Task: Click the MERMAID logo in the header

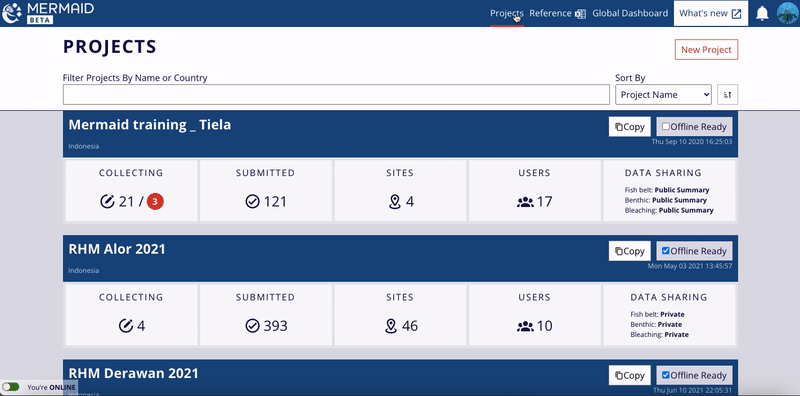Action: tap(48, 13)
